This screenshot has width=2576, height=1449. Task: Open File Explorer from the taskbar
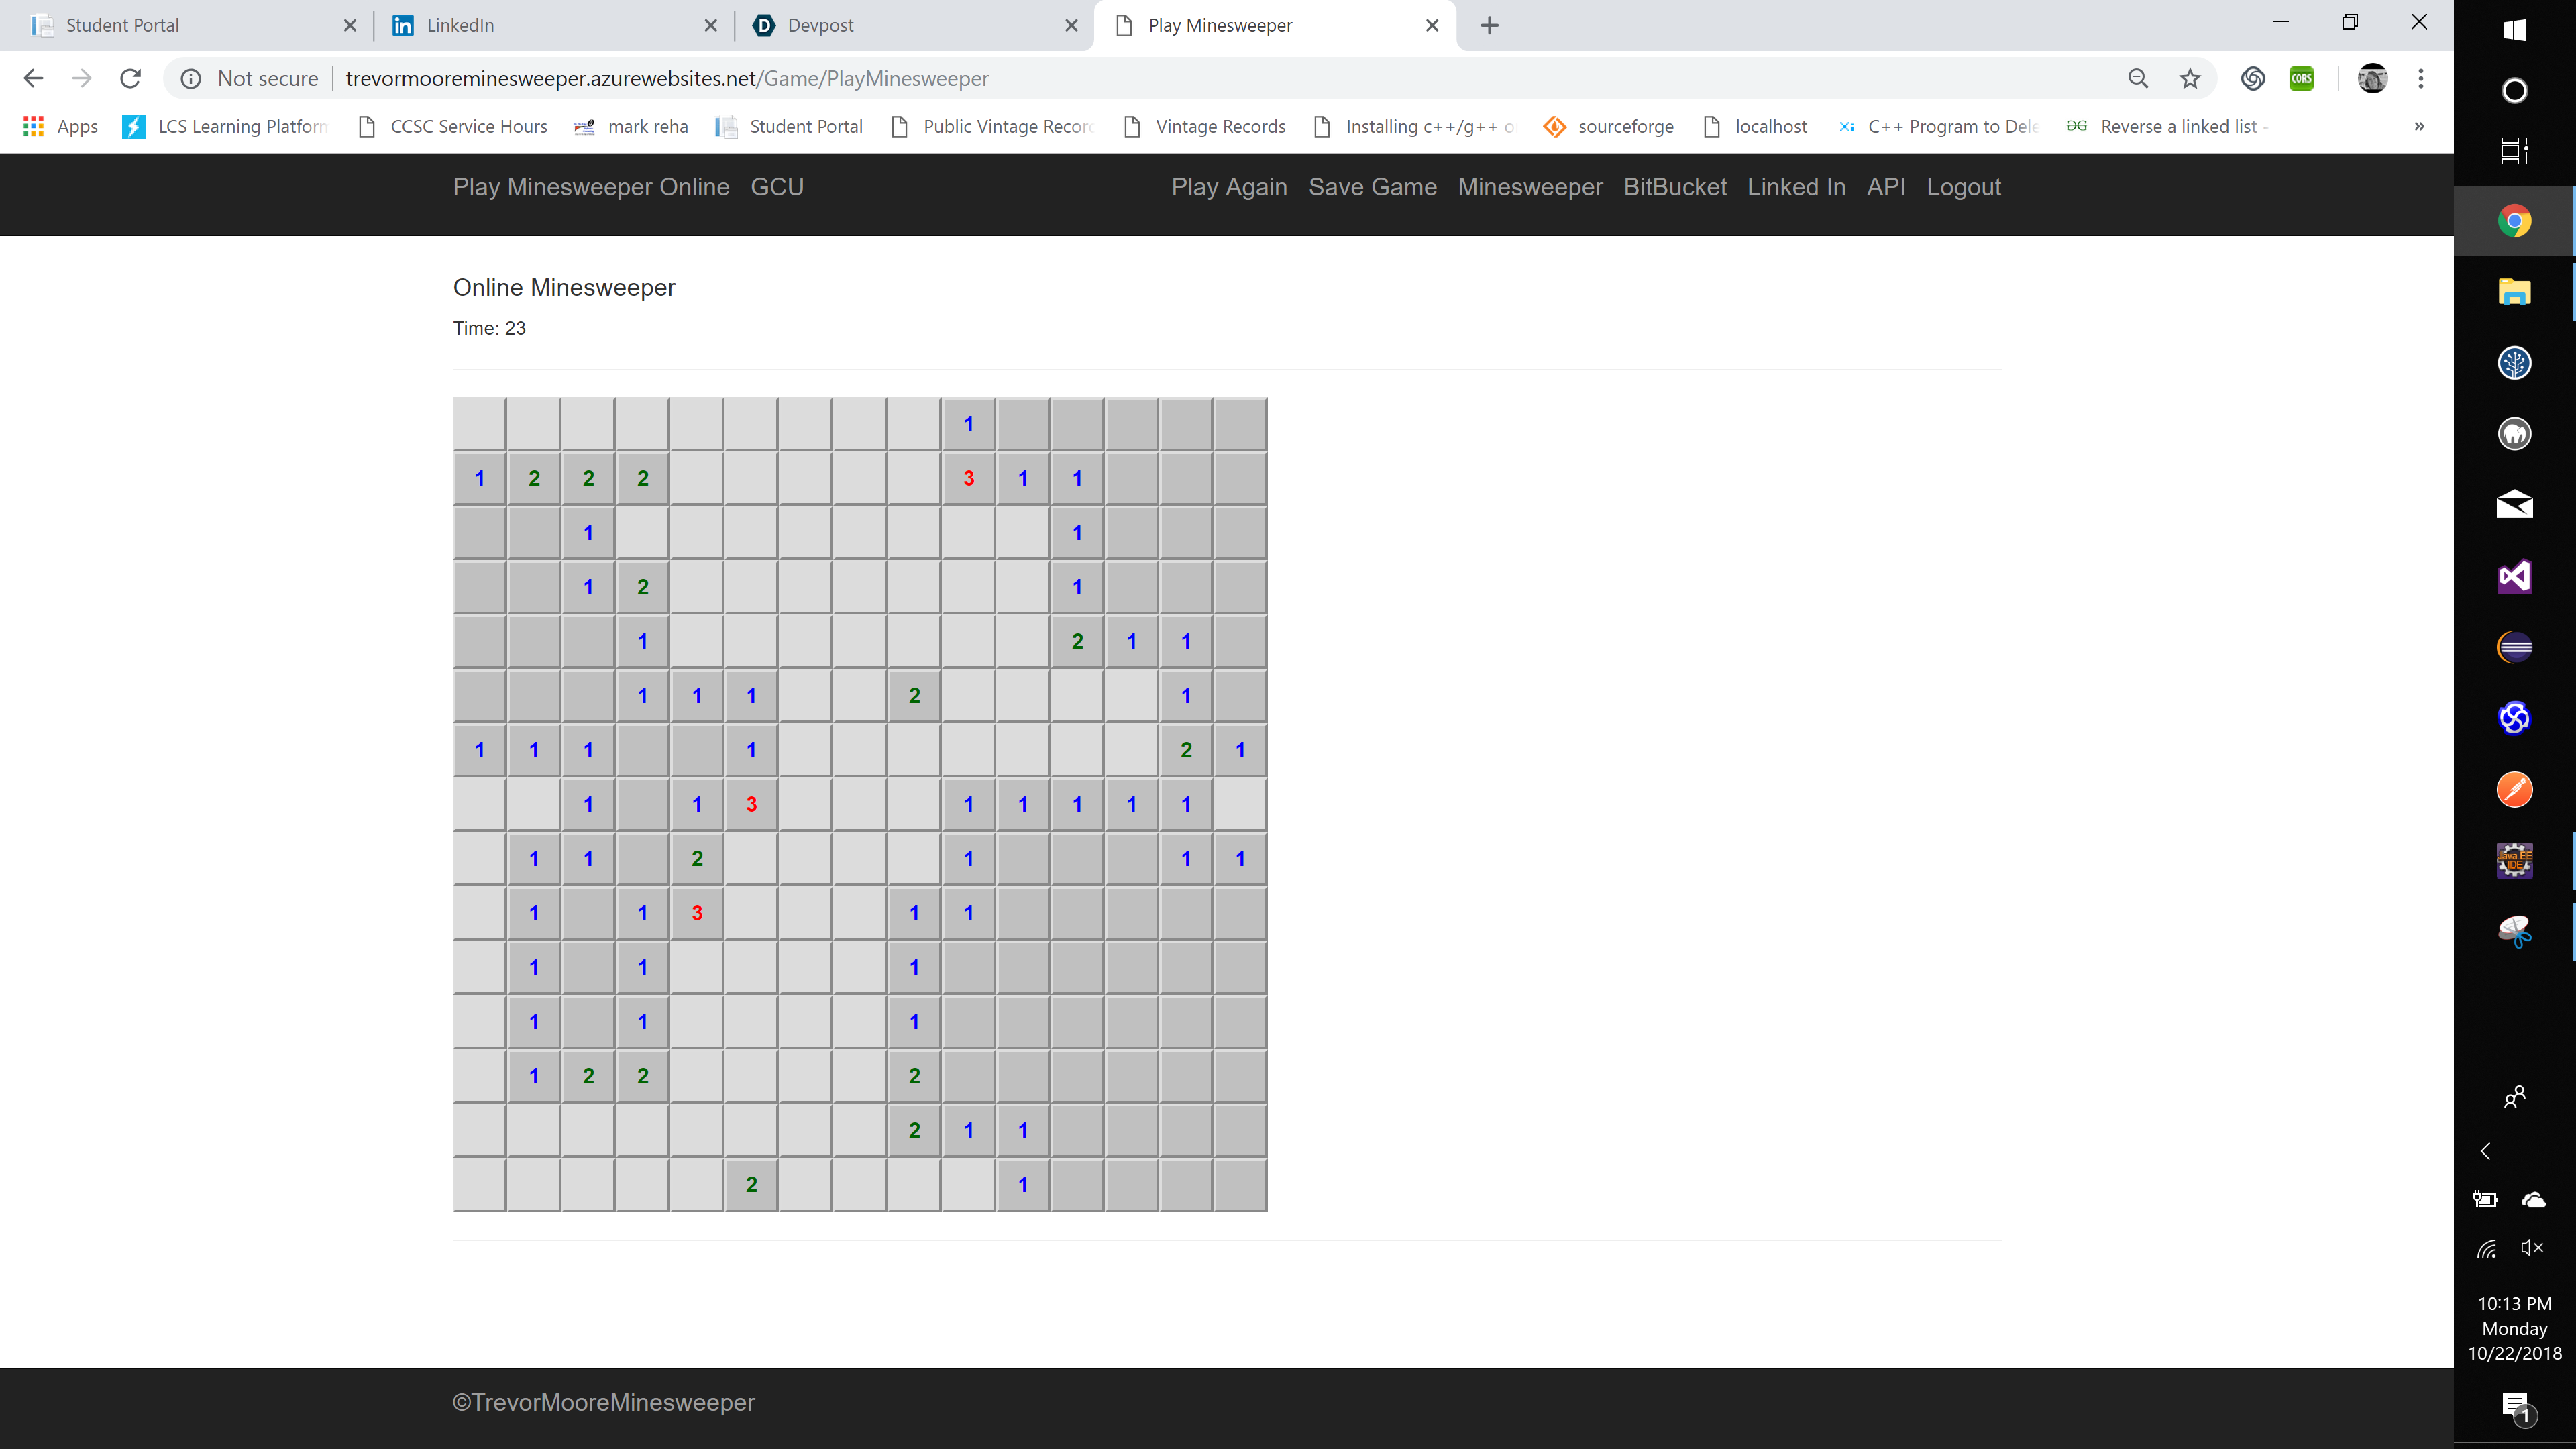tap(2514, 292)
